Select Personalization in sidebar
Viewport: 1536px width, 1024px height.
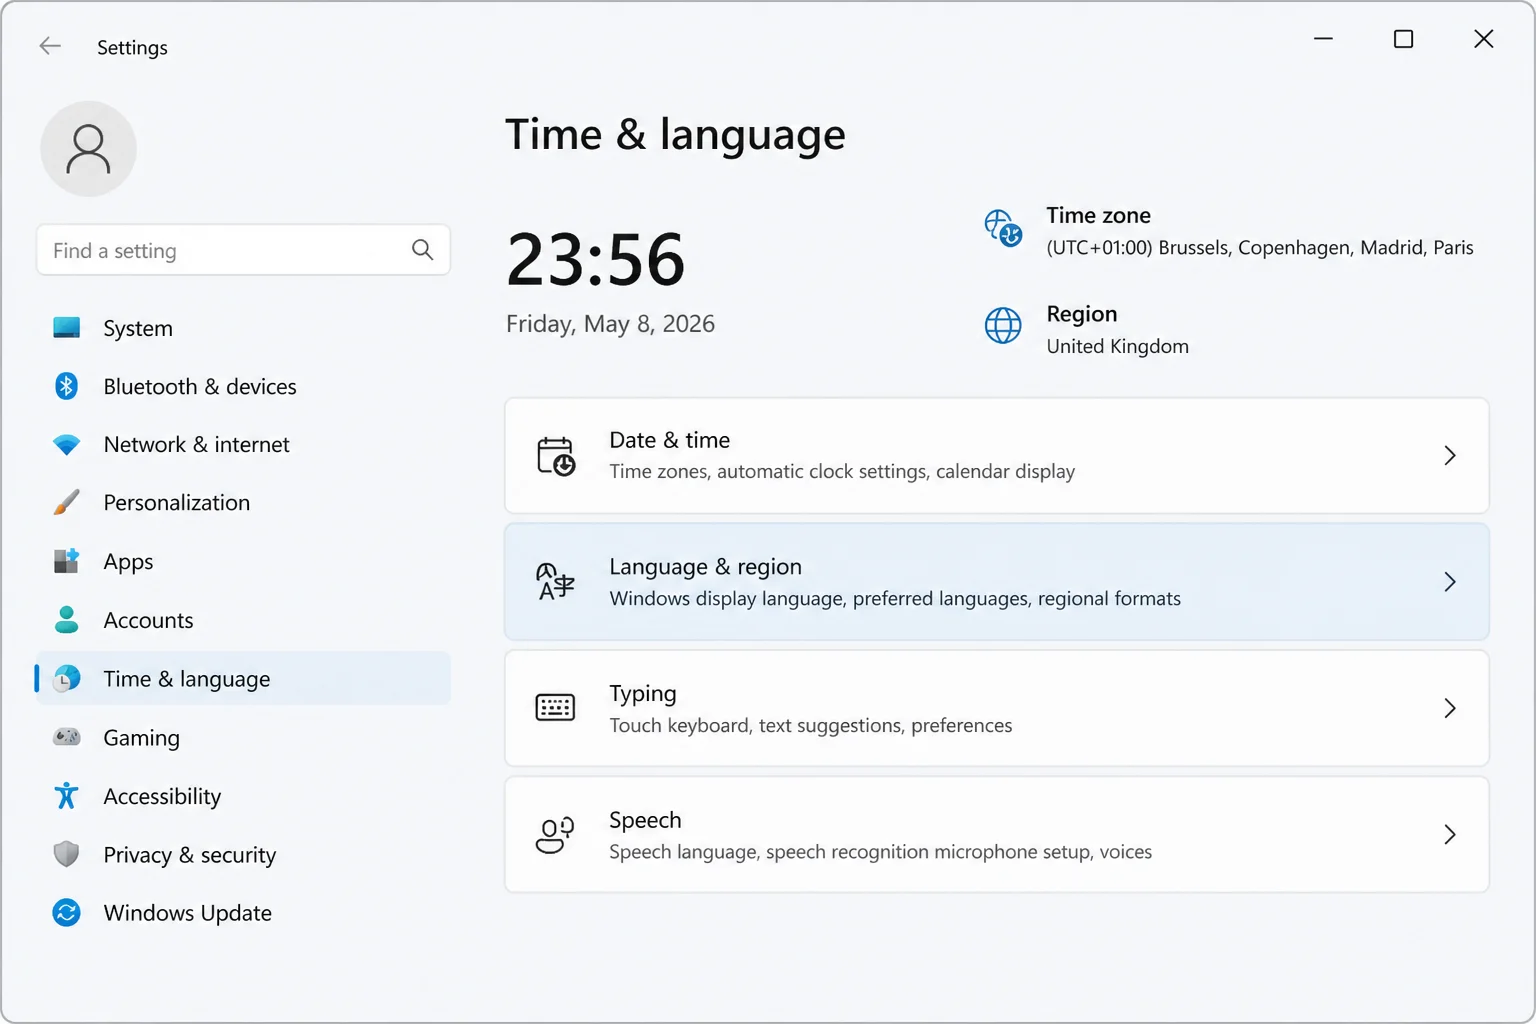tap(243, 502)
